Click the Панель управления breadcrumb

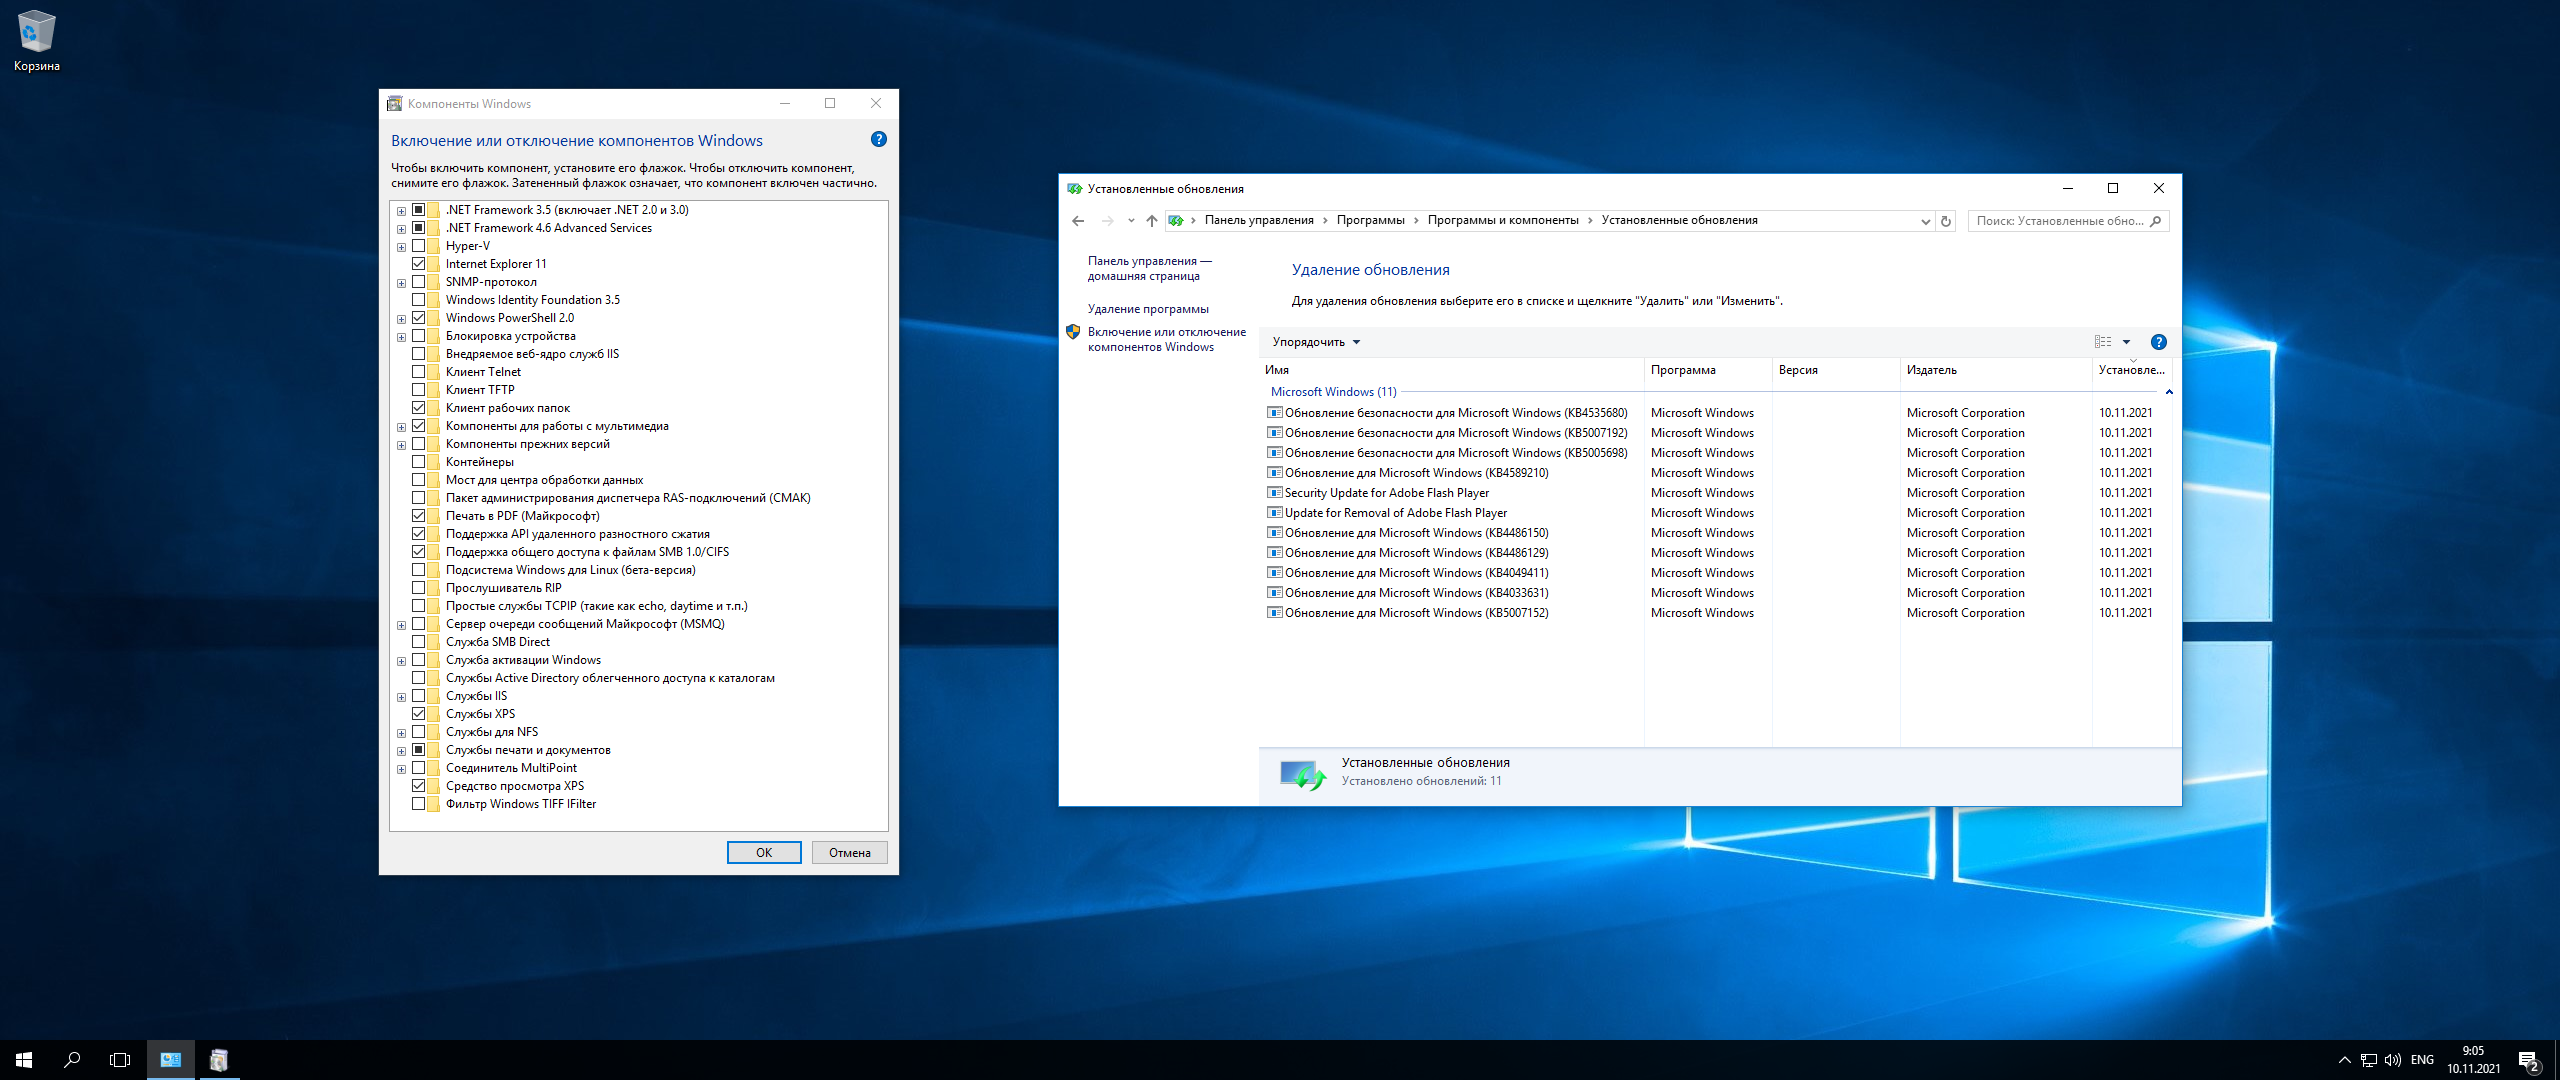[1259, 221]
